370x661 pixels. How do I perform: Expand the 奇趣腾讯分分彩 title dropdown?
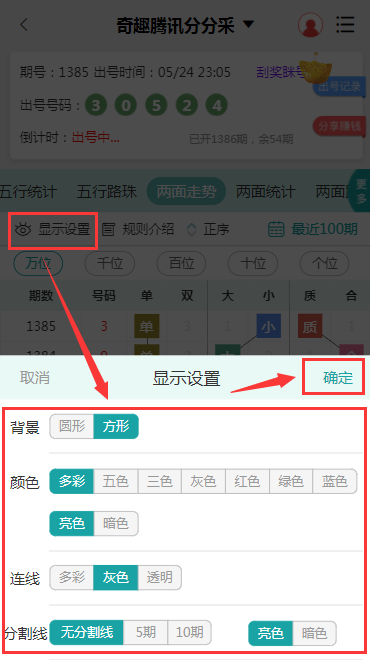pos(249,24)
